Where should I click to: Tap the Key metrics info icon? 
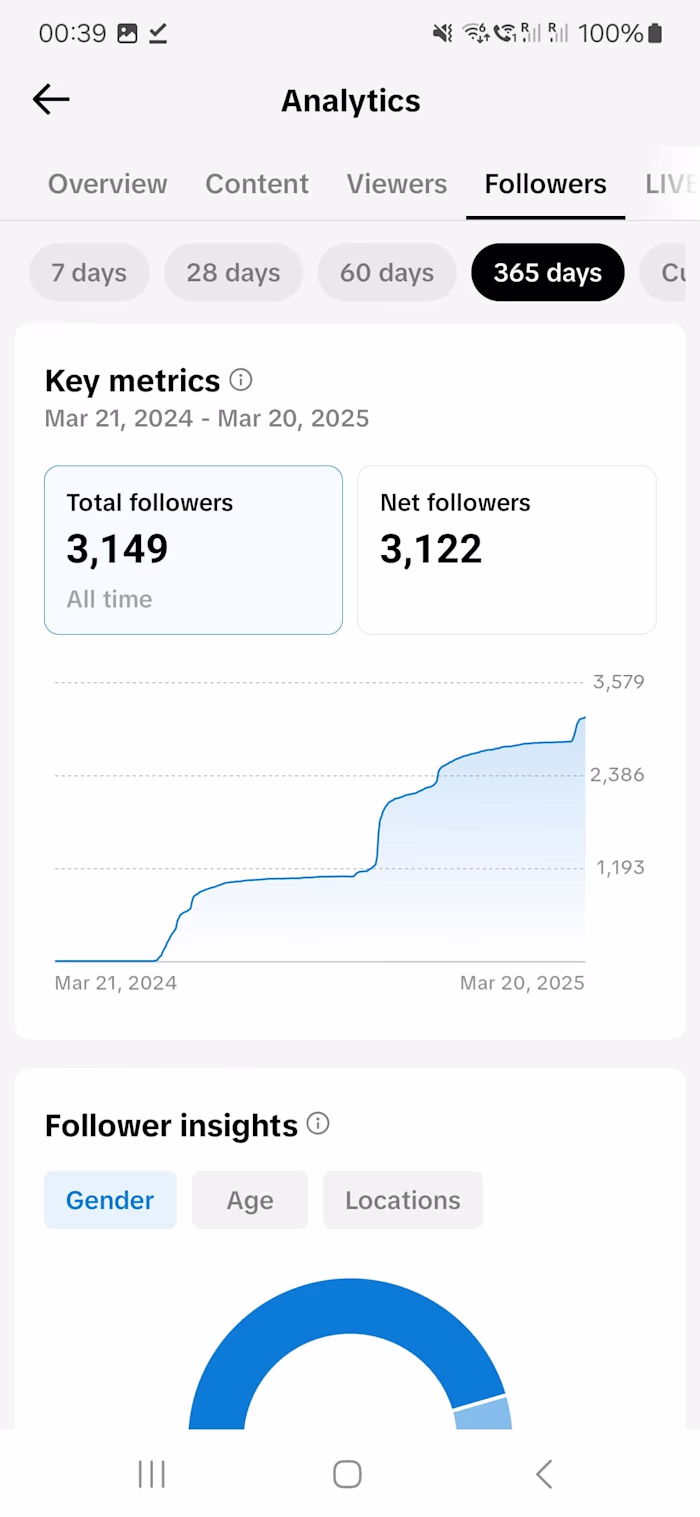[241, 380]
